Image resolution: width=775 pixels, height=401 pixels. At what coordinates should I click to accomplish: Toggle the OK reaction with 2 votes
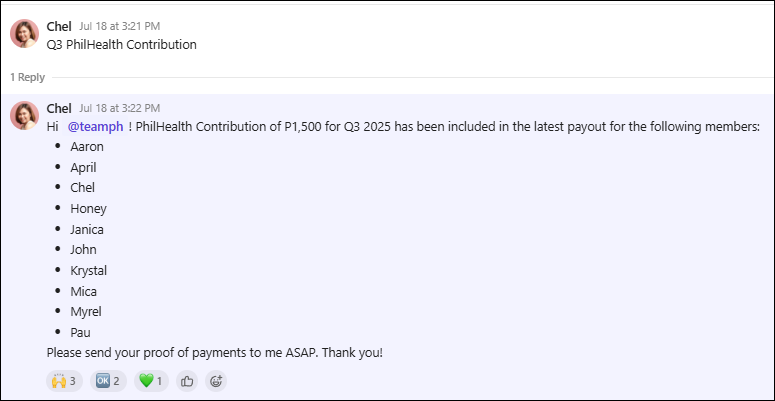108,381
